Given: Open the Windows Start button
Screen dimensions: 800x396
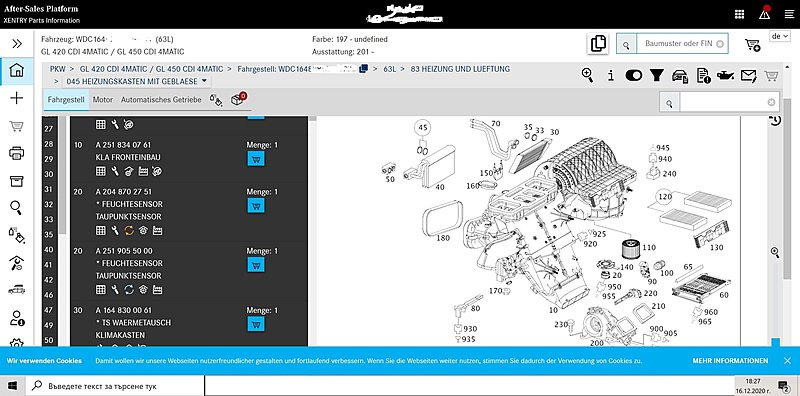Looking at the screenshot, I should [12, 385].
